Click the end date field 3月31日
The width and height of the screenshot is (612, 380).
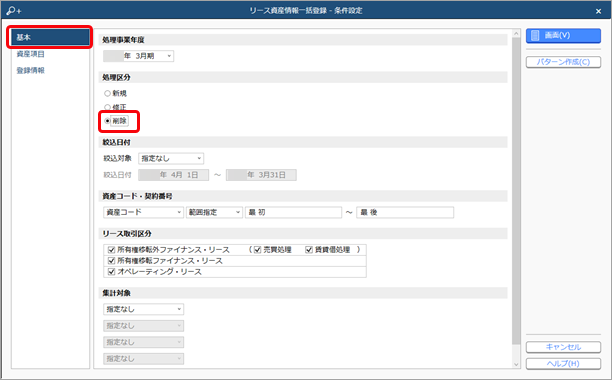tap(261, 175)
